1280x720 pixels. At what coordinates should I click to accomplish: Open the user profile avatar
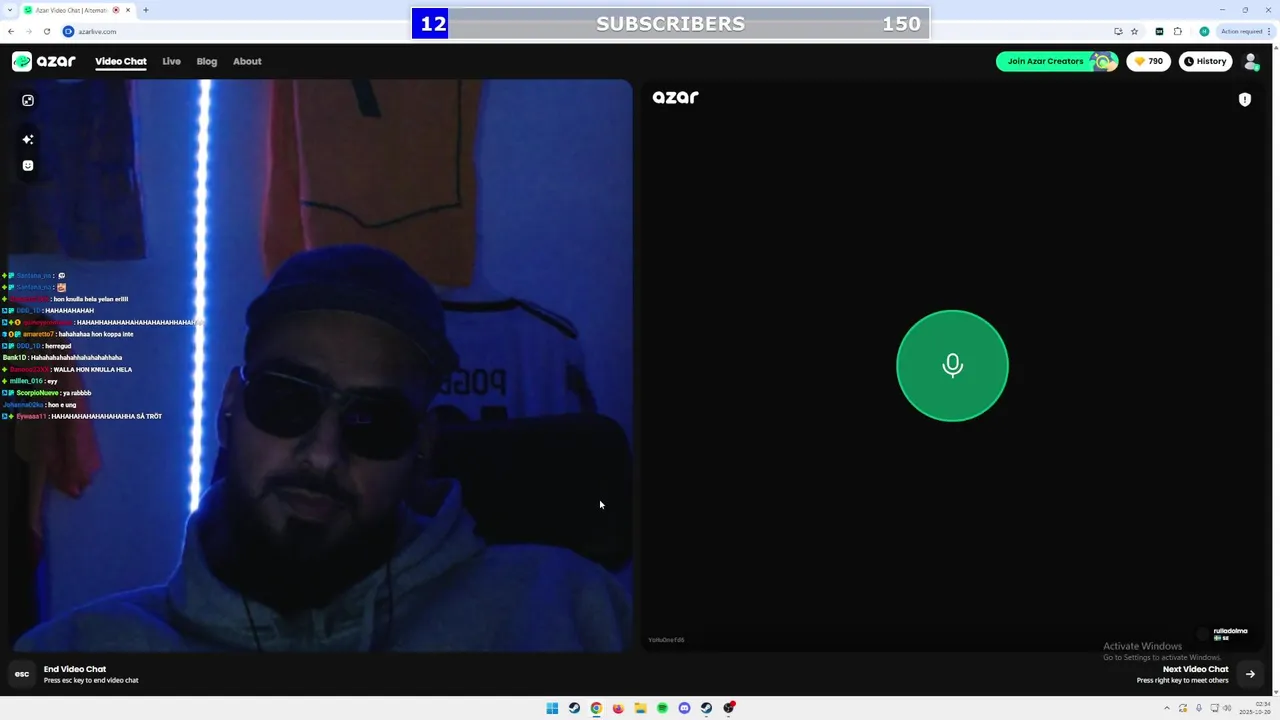click(1250, 62)
